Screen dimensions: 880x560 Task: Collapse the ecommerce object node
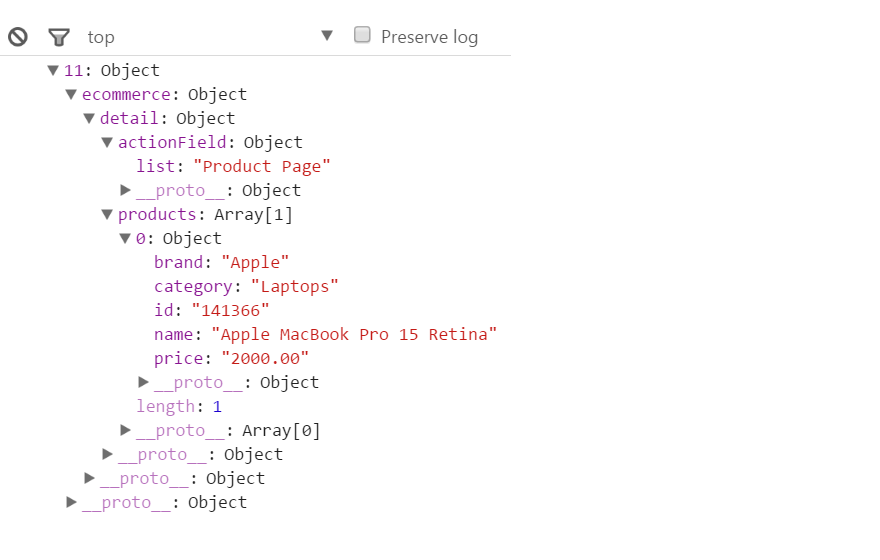point(71,94)
